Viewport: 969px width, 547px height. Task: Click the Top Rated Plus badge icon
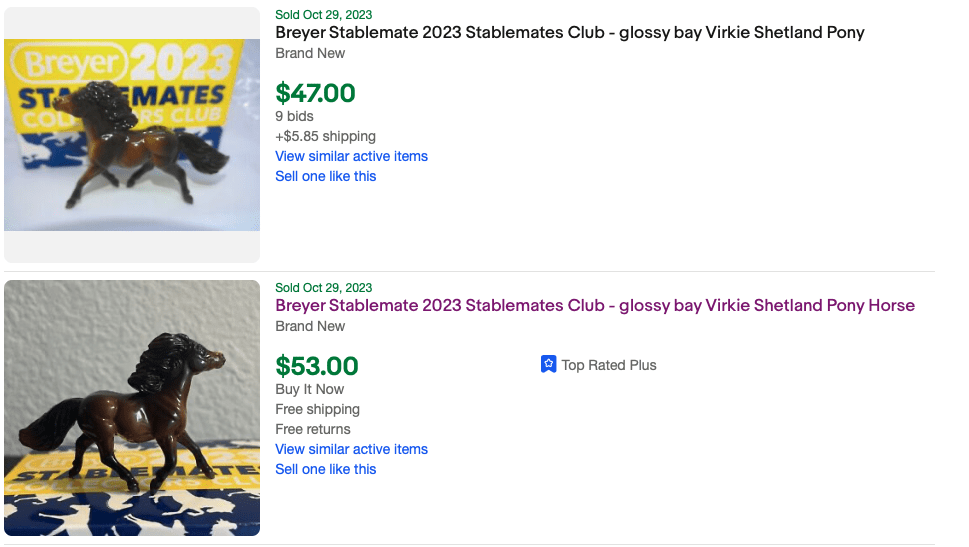pos(548,365)
